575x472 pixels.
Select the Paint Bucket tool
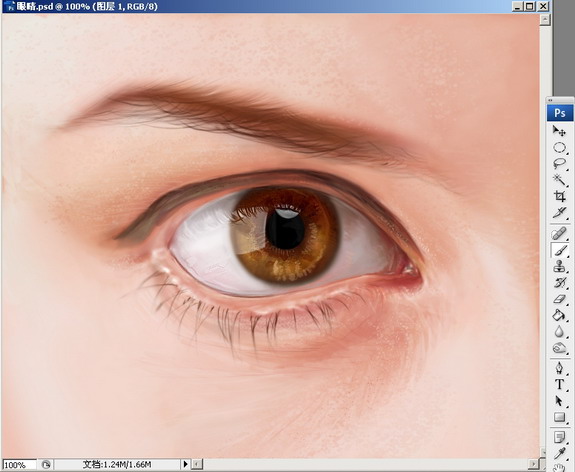(560, 315)
